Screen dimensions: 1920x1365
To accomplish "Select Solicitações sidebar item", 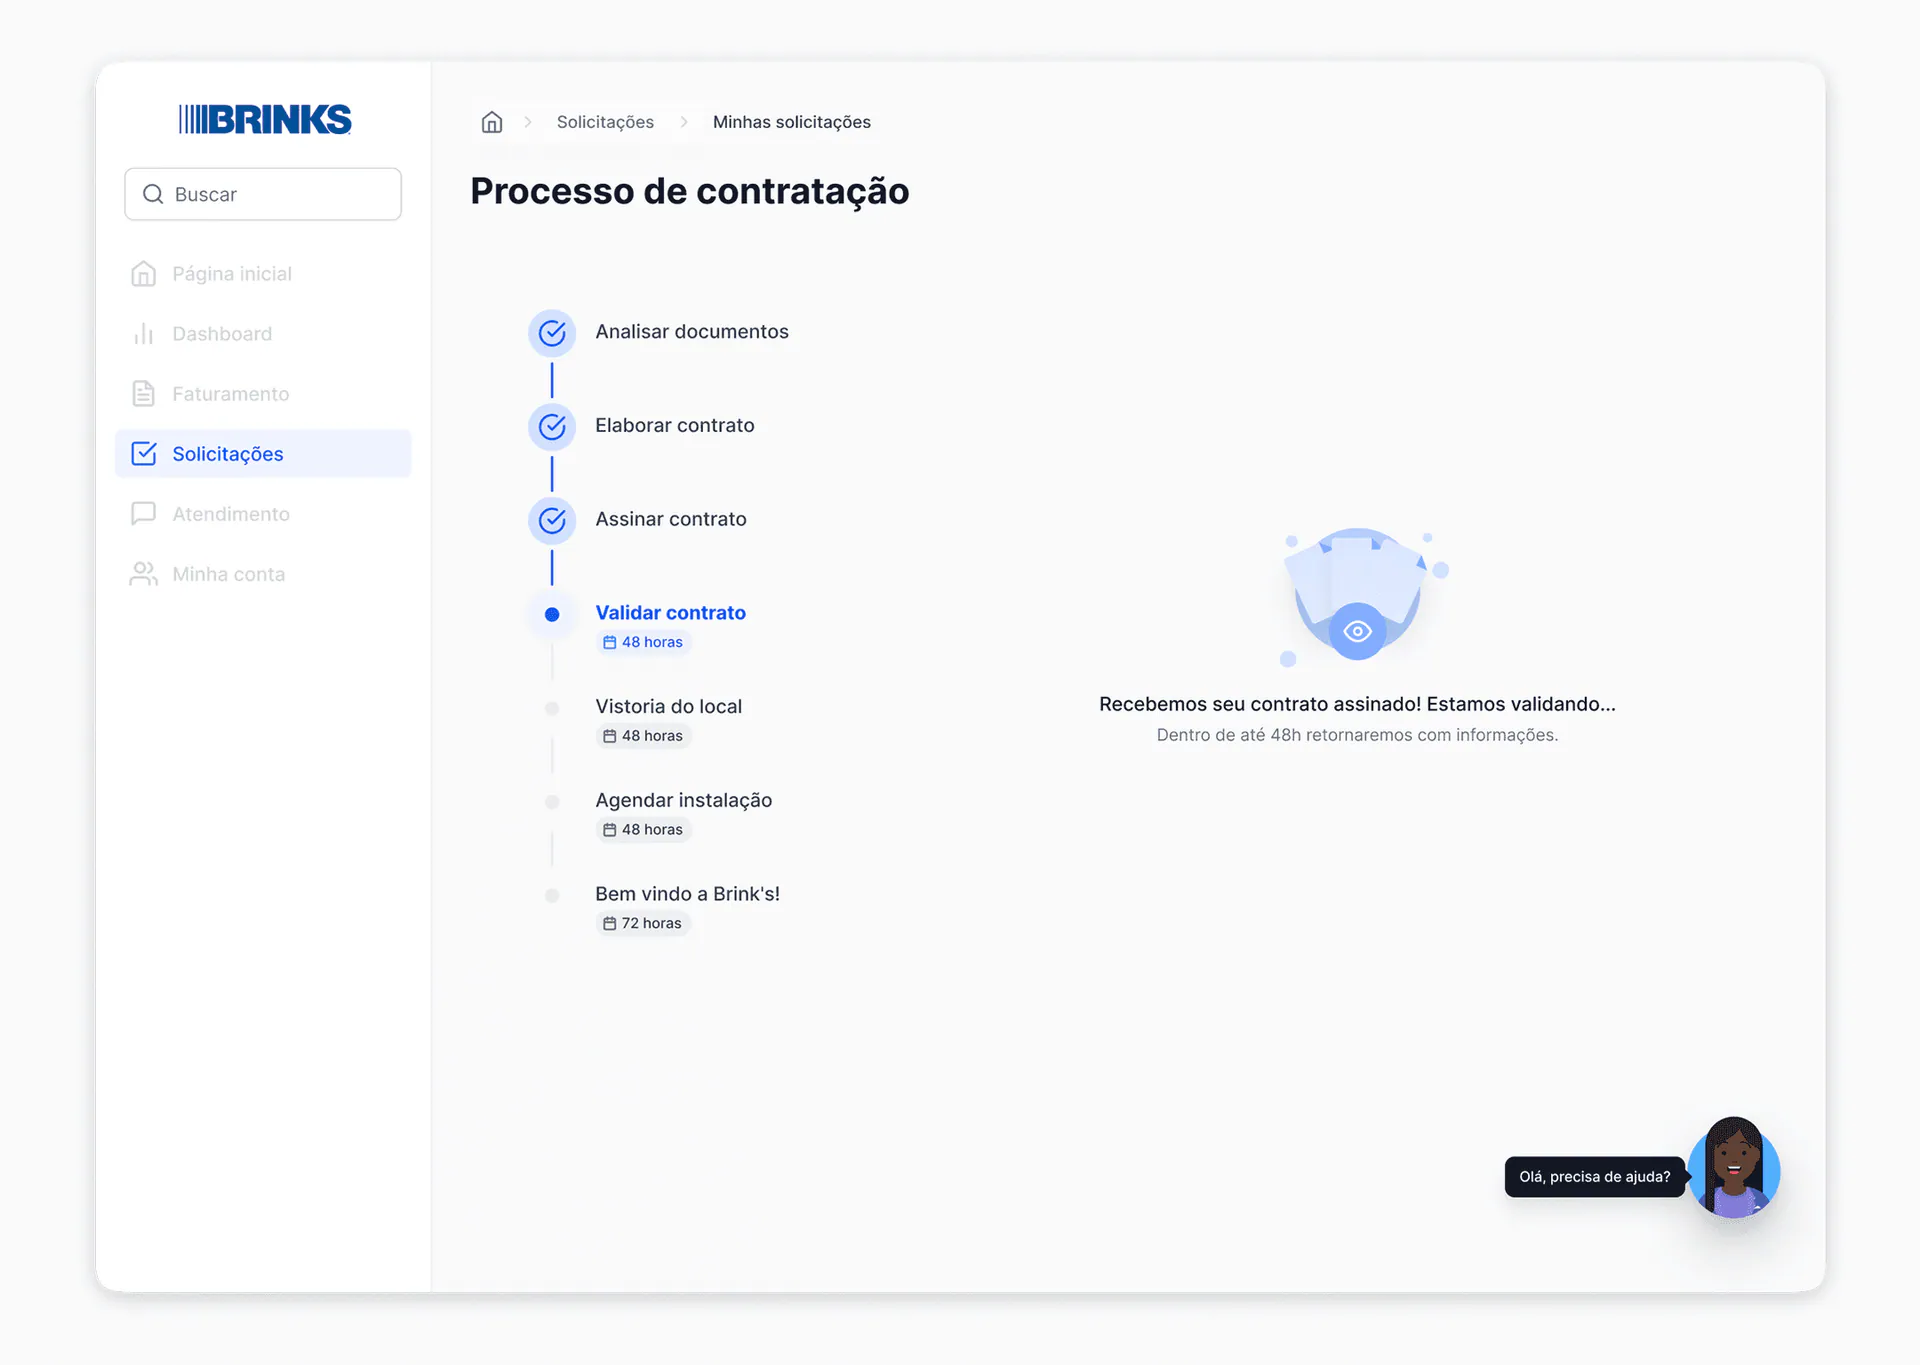I will pyautogui.click(x=263, y=454).
